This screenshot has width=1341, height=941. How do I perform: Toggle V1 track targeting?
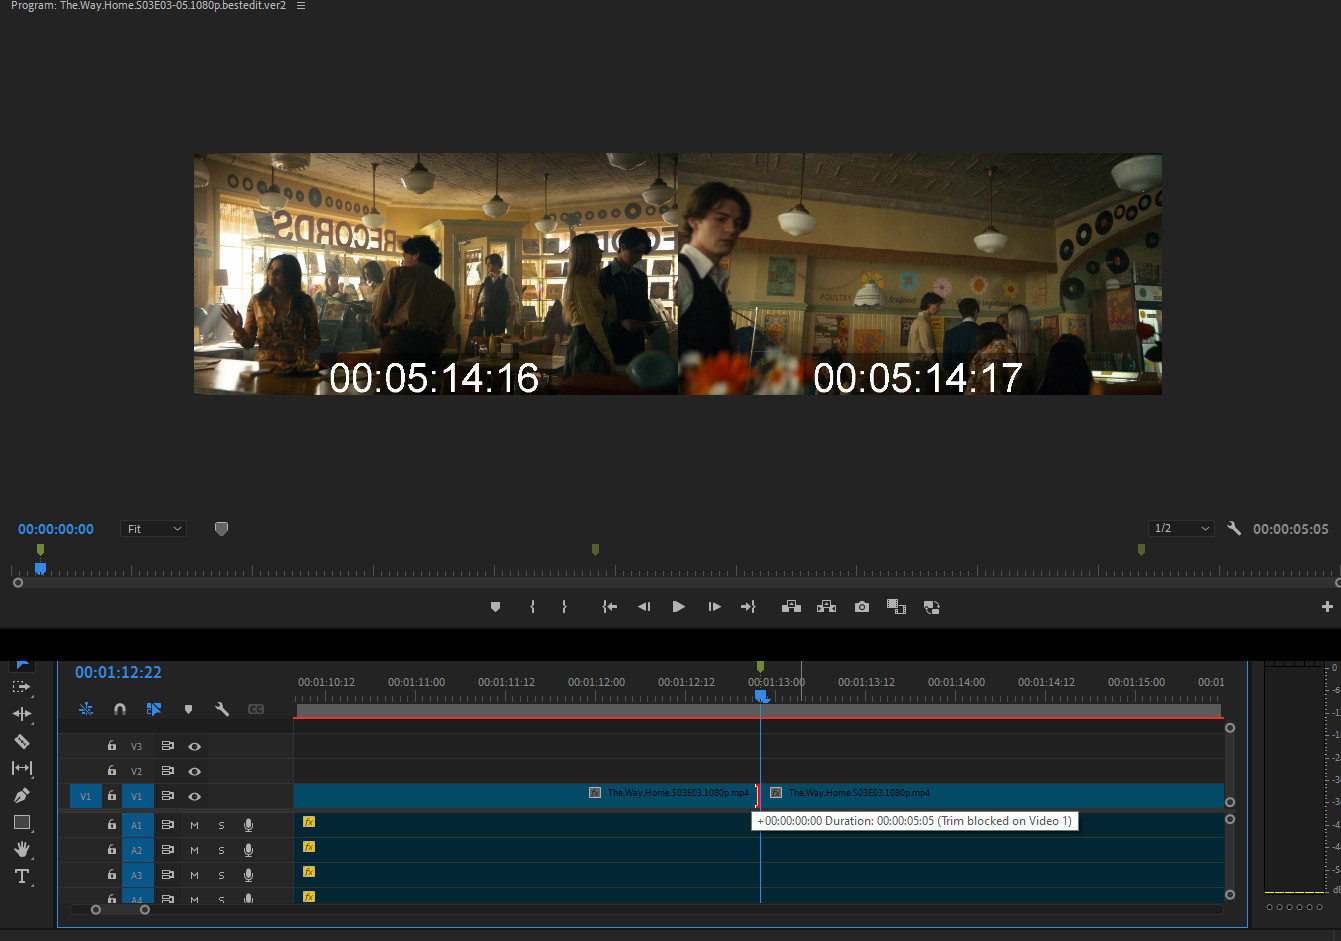click(x=137, y=796)
